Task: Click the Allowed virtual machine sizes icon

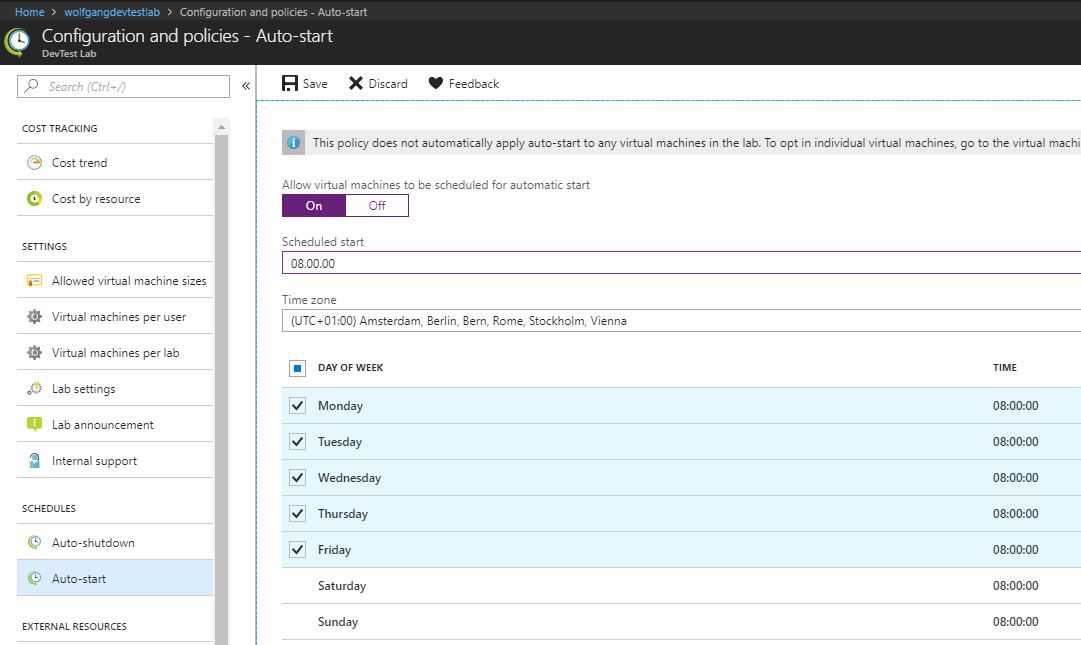Action: tap(34, 280)
